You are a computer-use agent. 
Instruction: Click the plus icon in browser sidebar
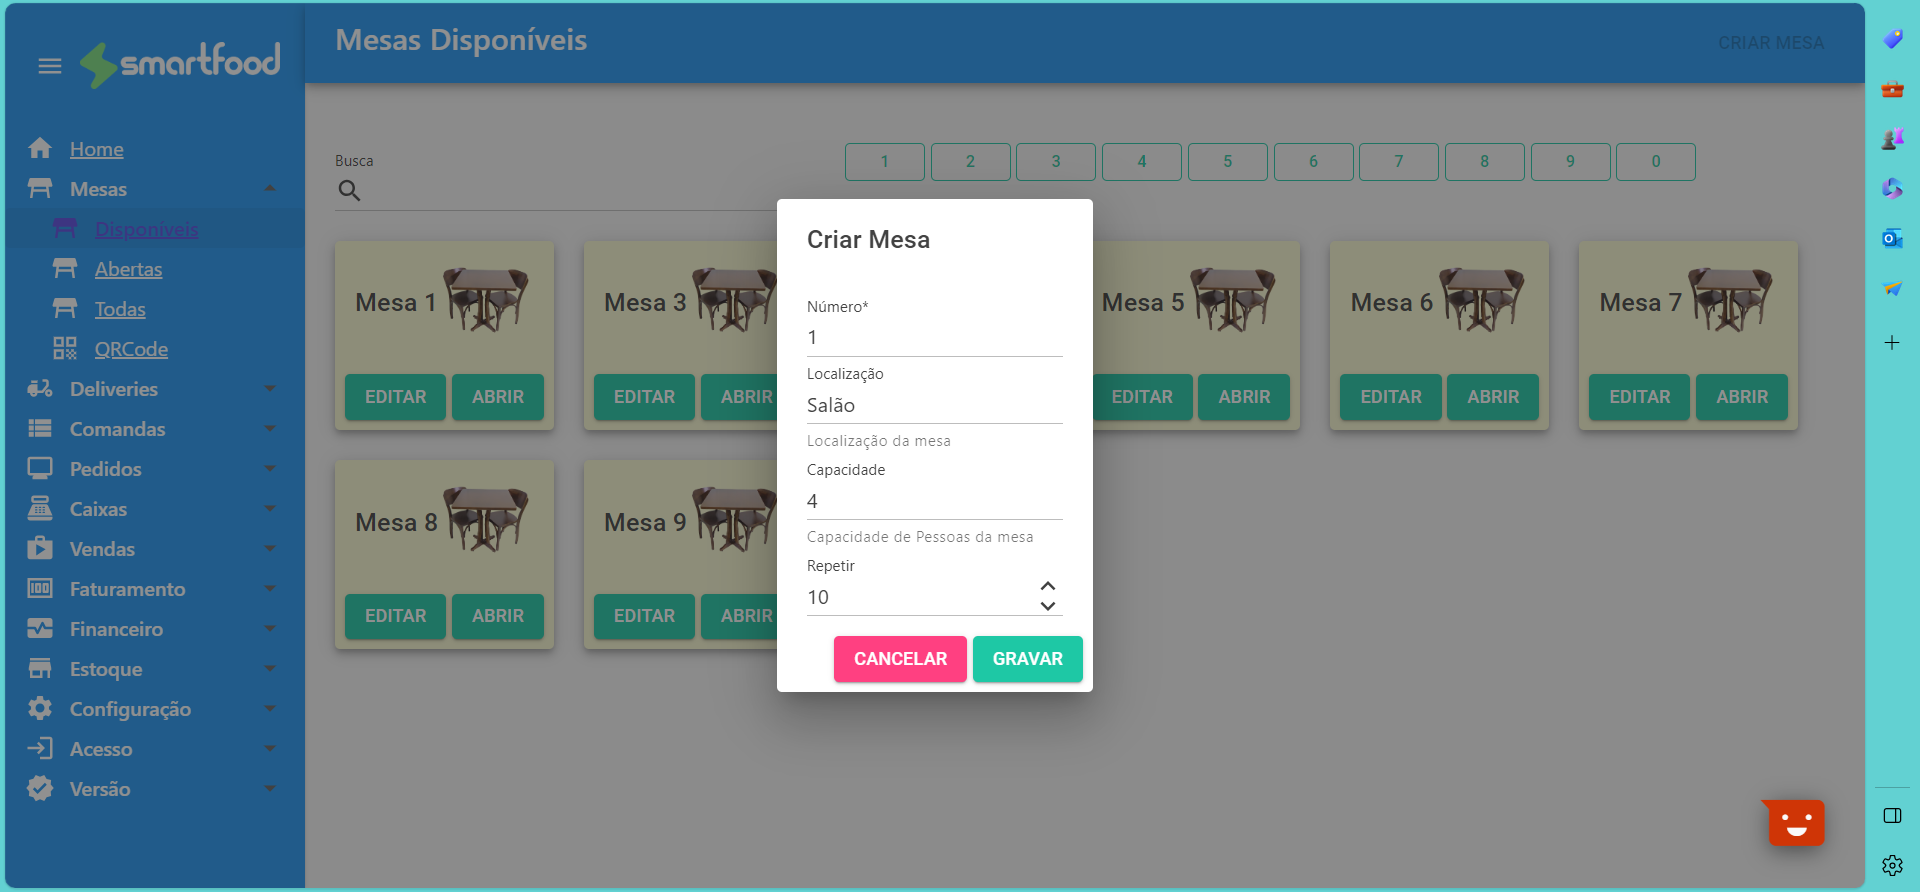tap(1892, 343)
